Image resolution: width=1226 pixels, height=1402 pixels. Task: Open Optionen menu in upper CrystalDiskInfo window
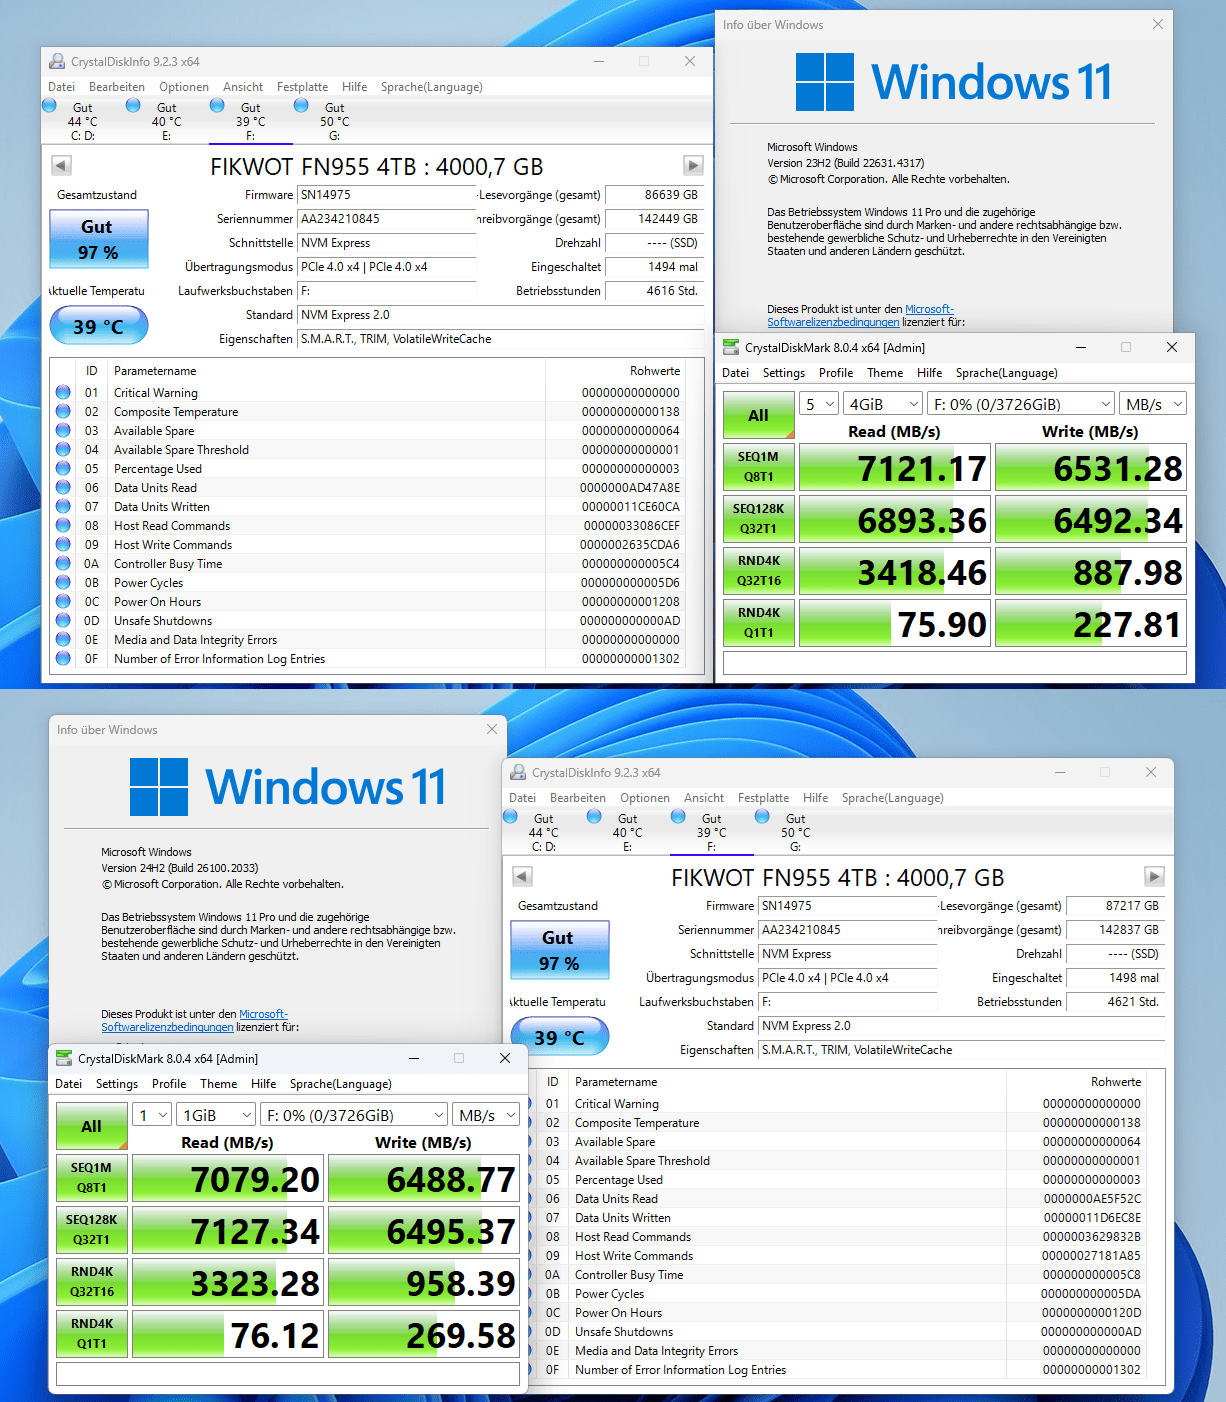[x=184, y=87]
